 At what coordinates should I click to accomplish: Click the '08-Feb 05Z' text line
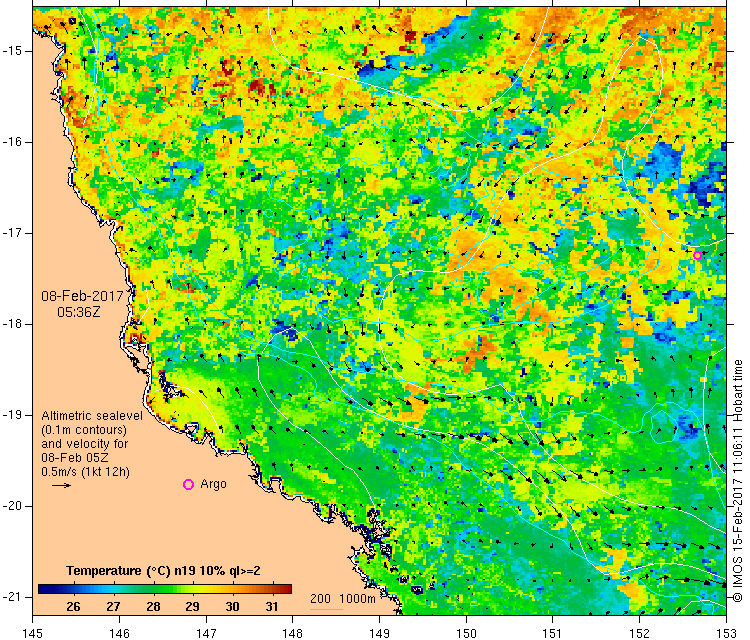tap(75, 457)
